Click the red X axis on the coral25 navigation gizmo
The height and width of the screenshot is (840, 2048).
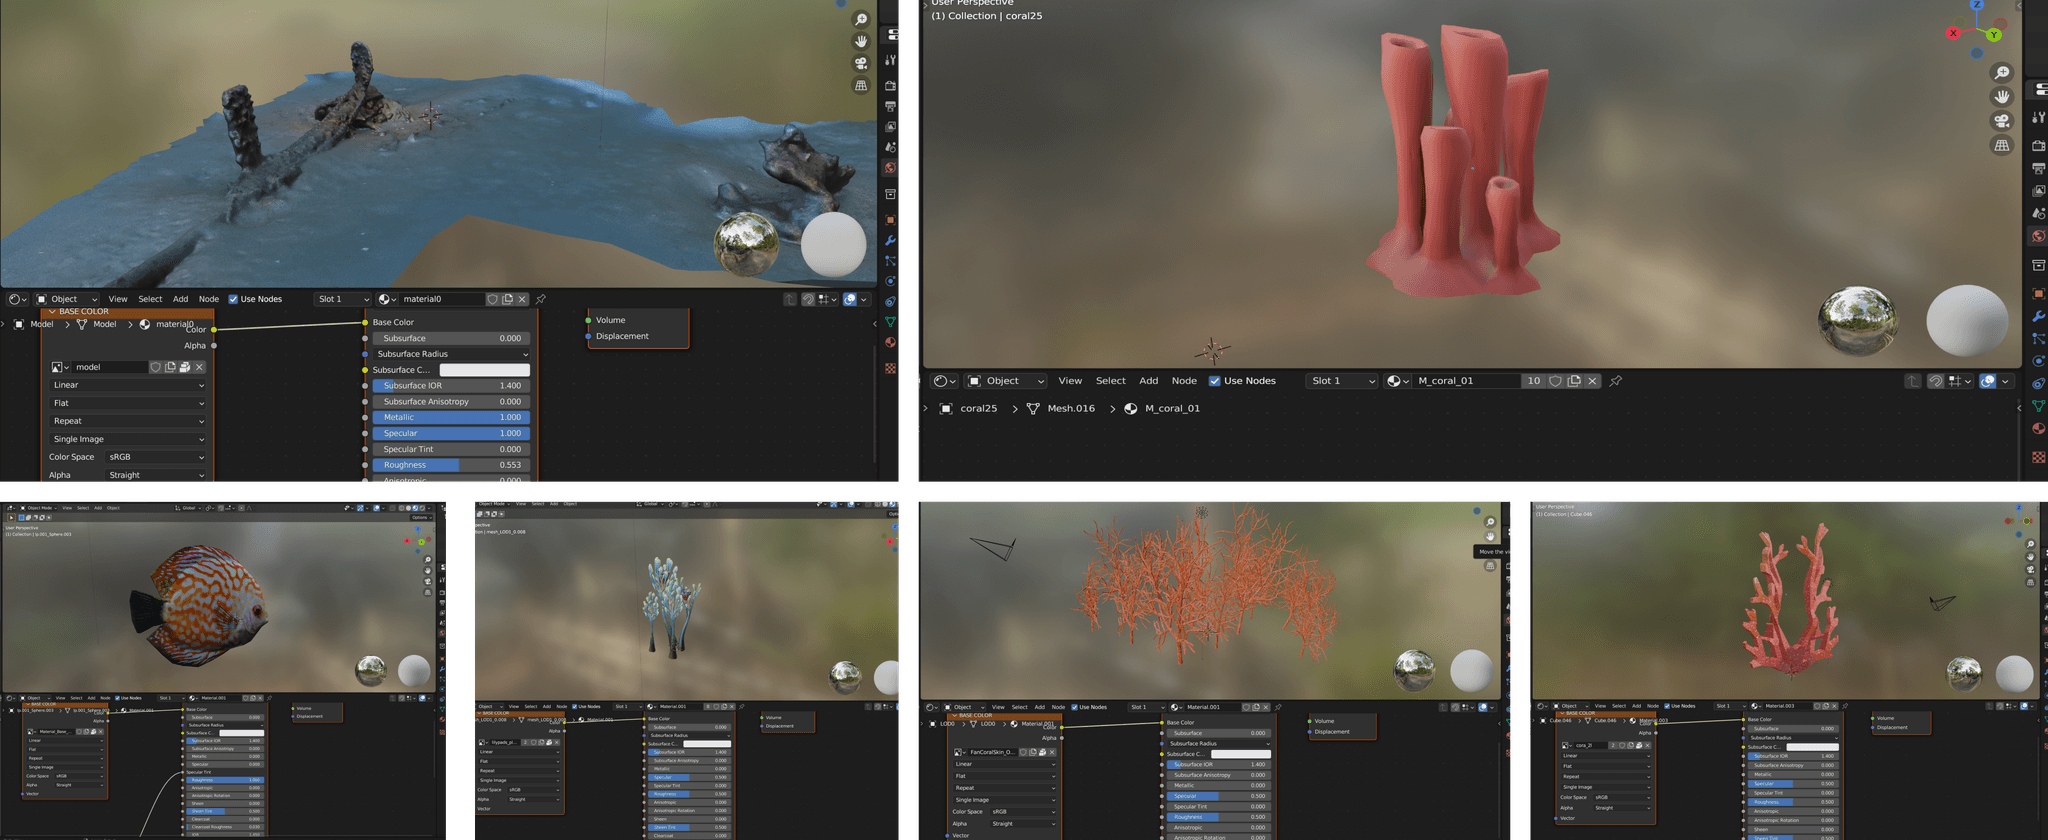pyautogui.click(x=1952, y=33)
